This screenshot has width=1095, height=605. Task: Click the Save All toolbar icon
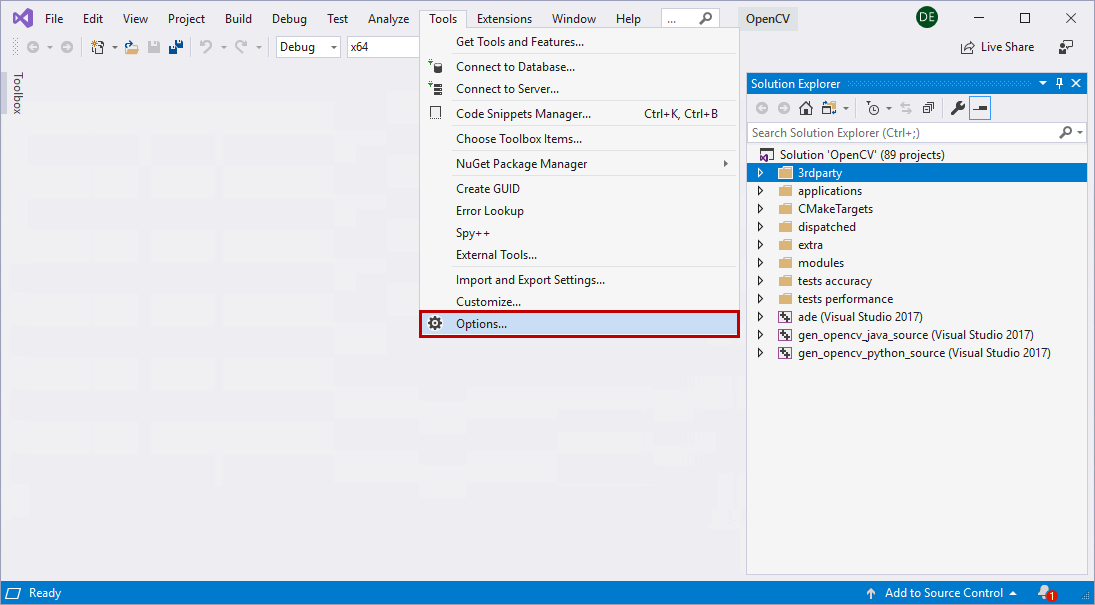(x=175, y=47)
